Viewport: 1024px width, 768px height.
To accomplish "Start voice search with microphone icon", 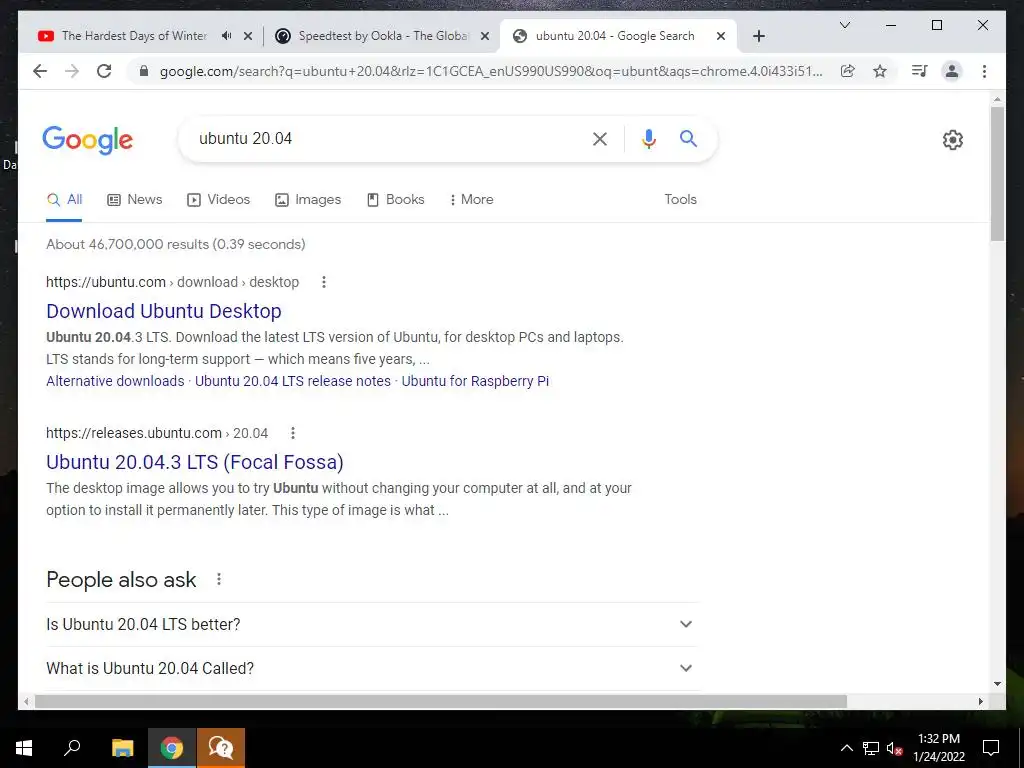I will (648, 138).
